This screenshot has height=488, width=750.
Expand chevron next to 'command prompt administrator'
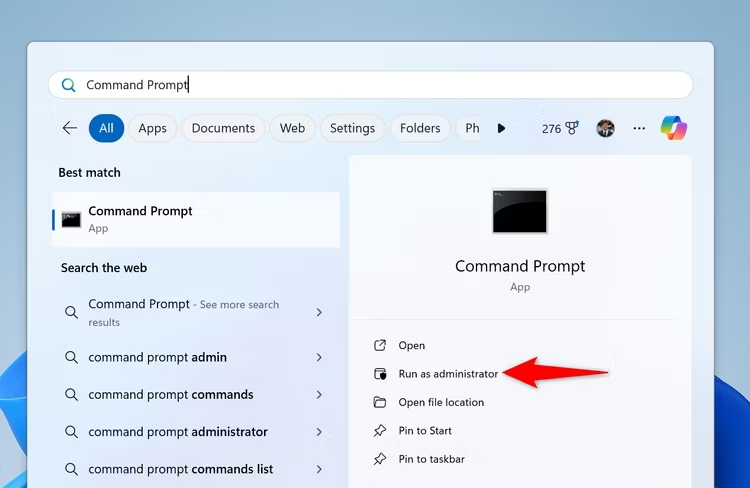tap(319, 432)
